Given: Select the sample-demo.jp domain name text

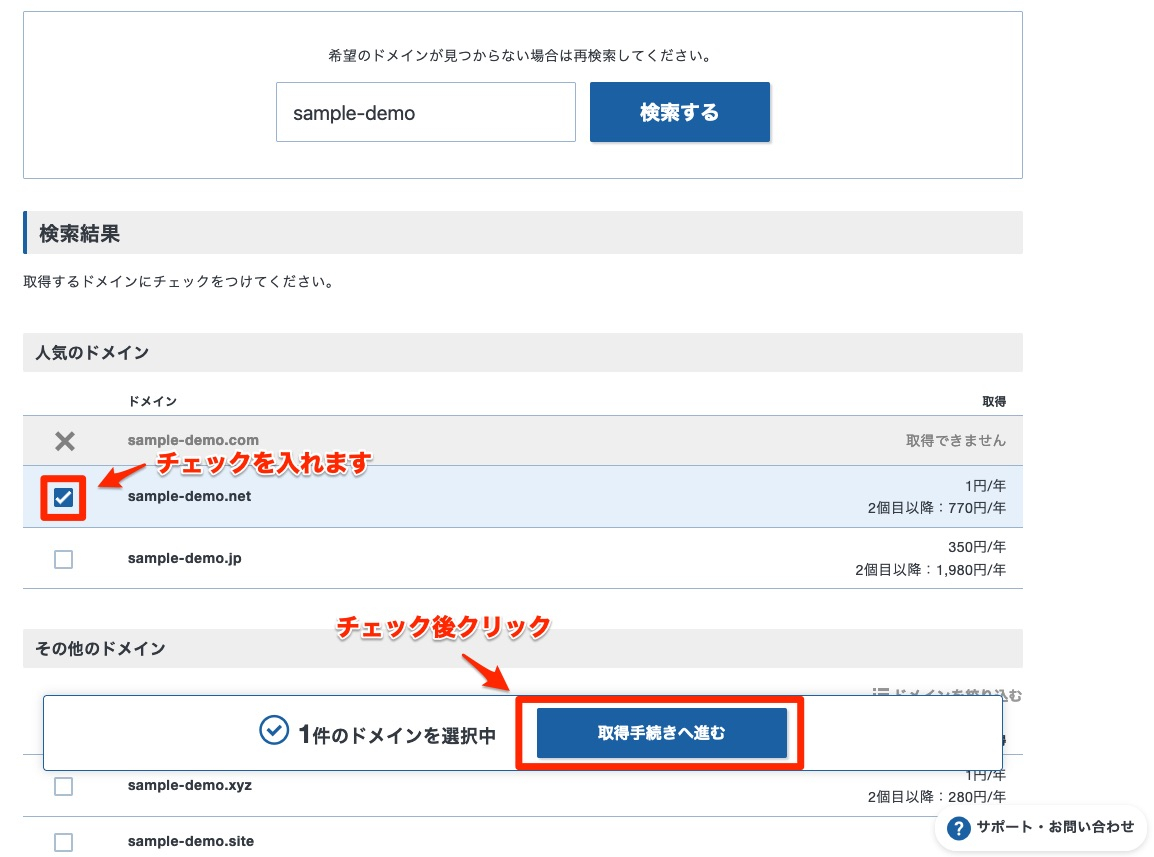Looking at the screenshot, I should [185, 558].
